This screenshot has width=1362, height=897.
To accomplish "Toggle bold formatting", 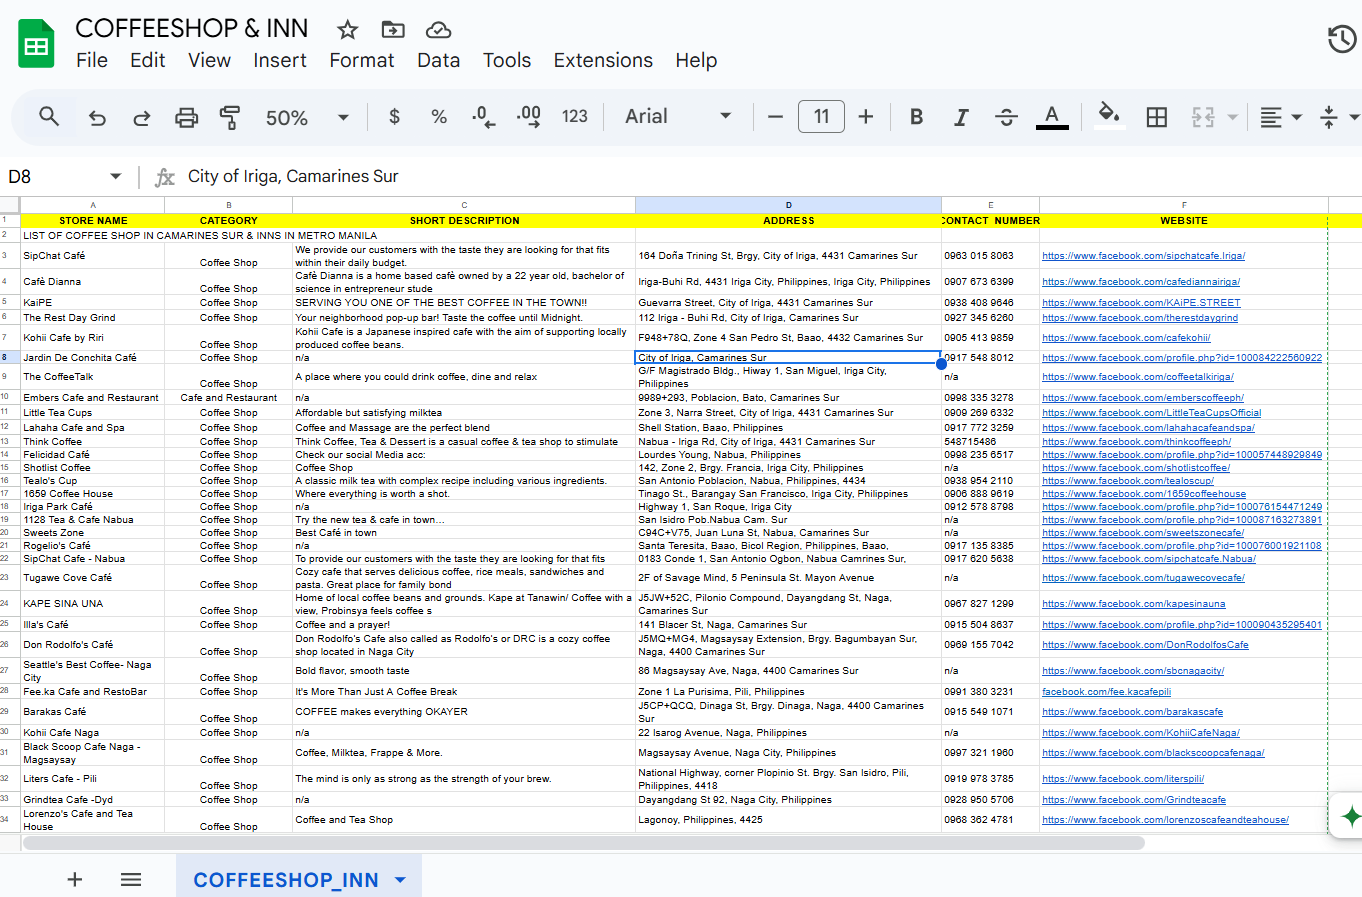I will 916,116.
